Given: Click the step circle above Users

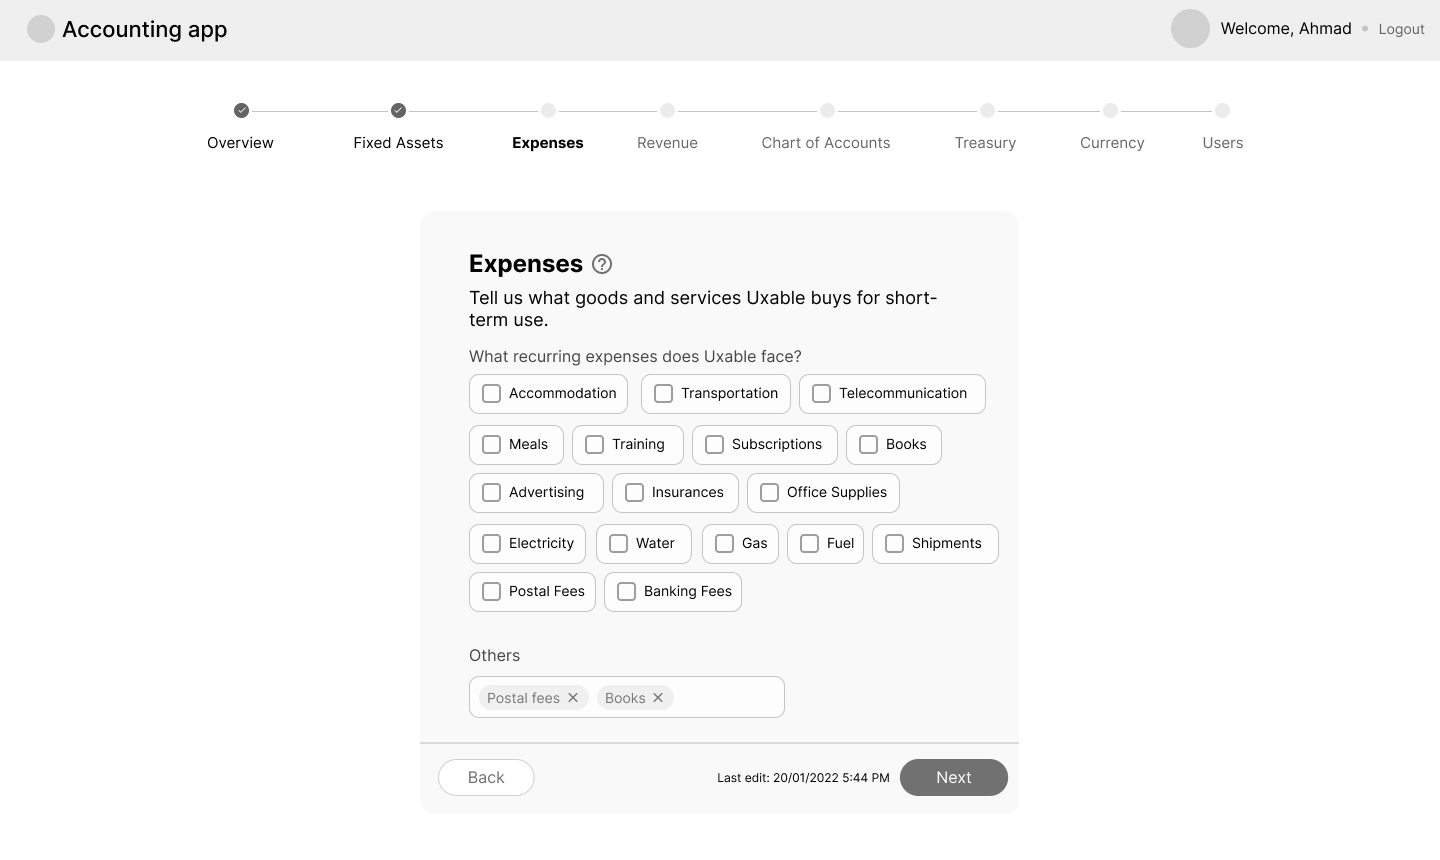Looking at the screenshot, I should [1222, 111].
